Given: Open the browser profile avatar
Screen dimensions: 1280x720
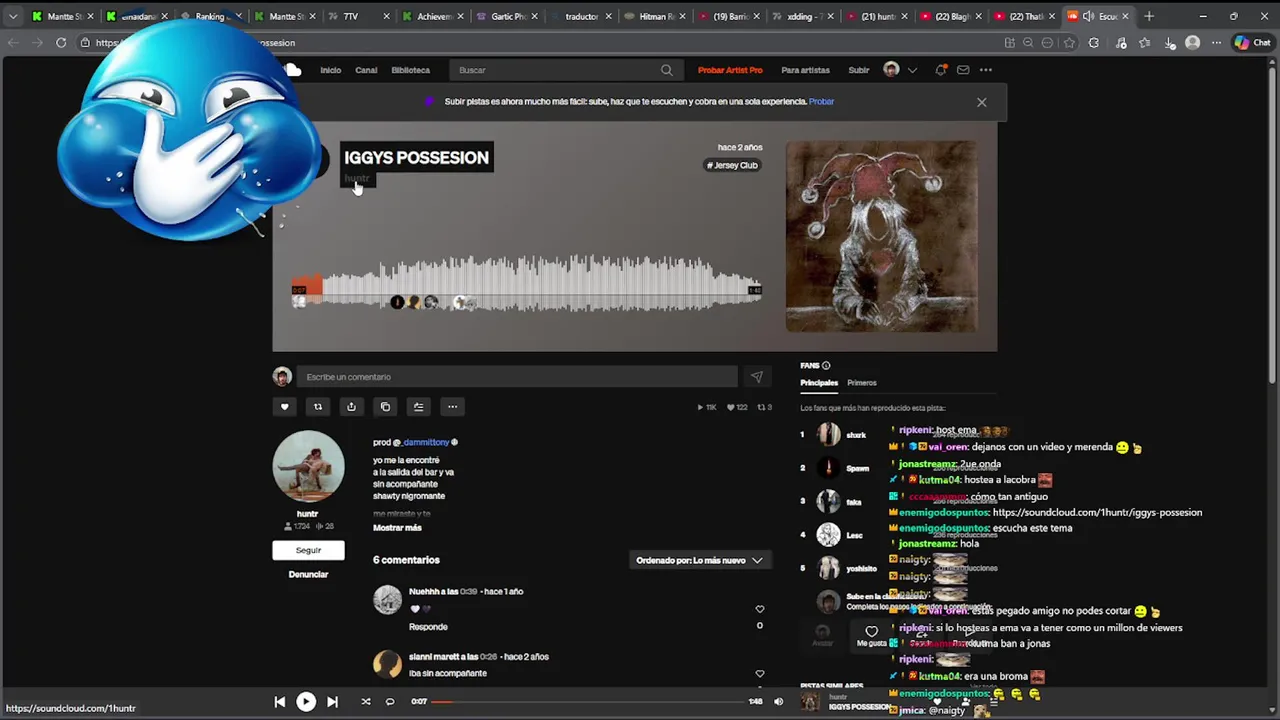Looking at the screenshot, I should [x=1192, y=43].
